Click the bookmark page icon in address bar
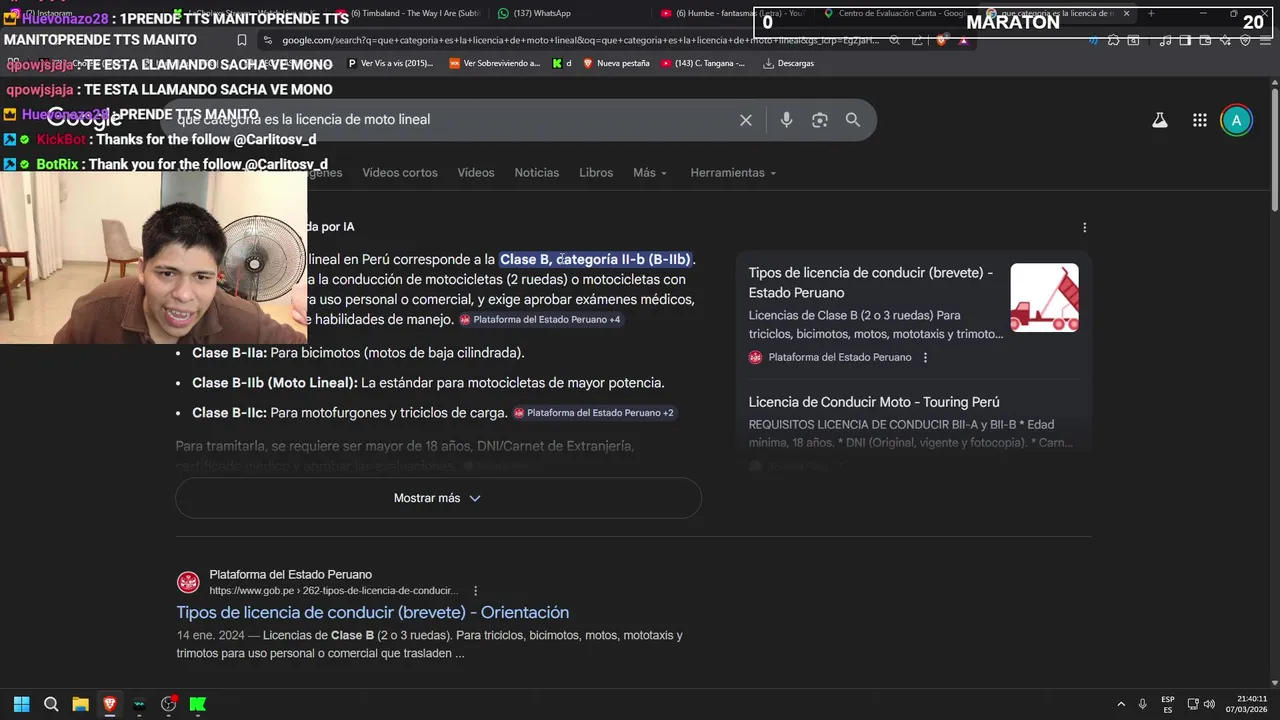 [x=241, y=40]
